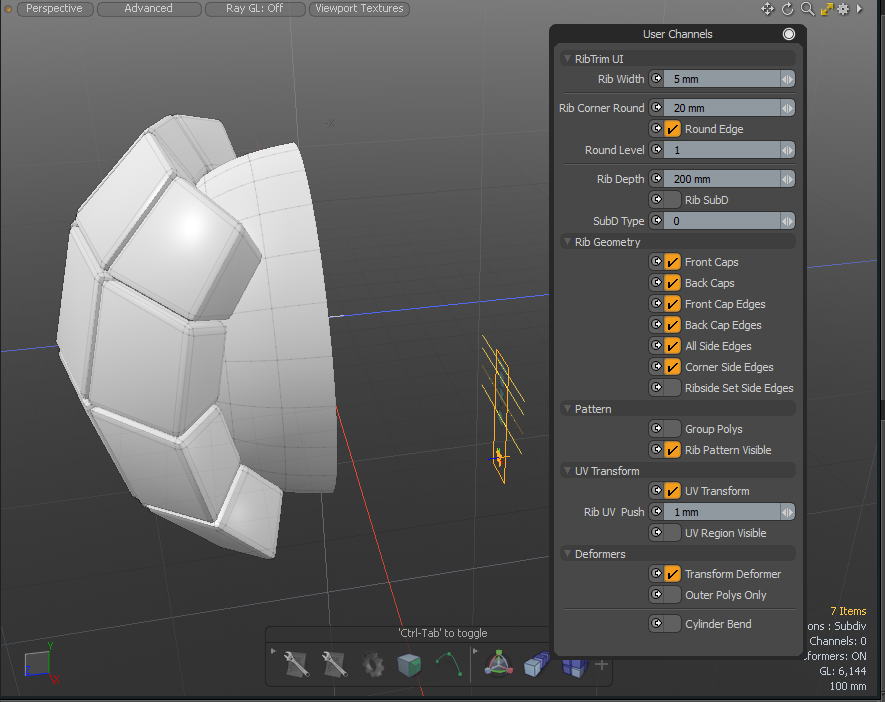Enable the Rib SubD checkbox
This screenshot has height=702, width=885.
(x=673, y=200)
